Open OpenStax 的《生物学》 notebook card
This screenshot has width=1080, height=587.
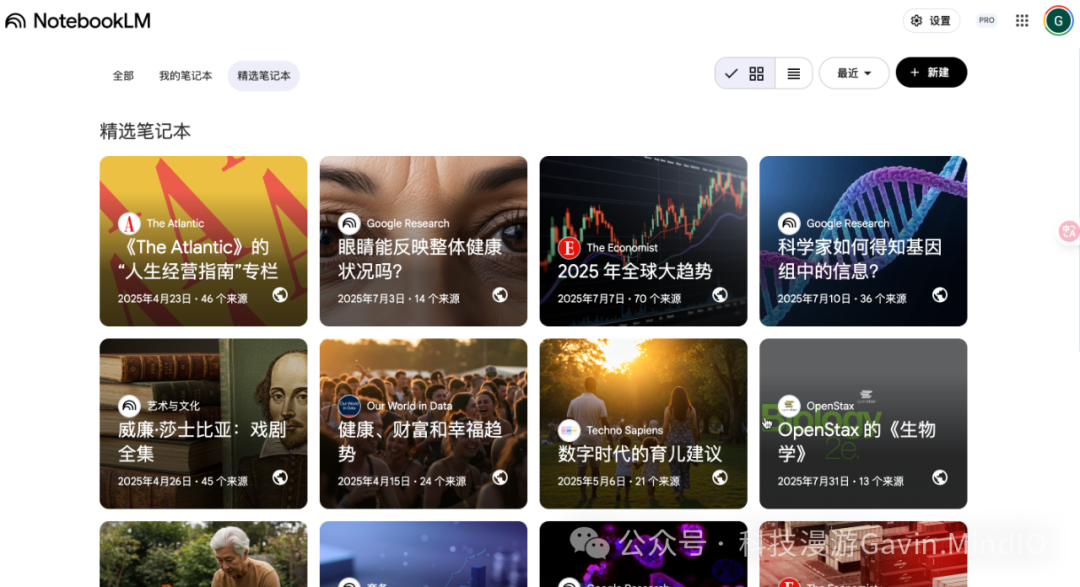[863, 424]
